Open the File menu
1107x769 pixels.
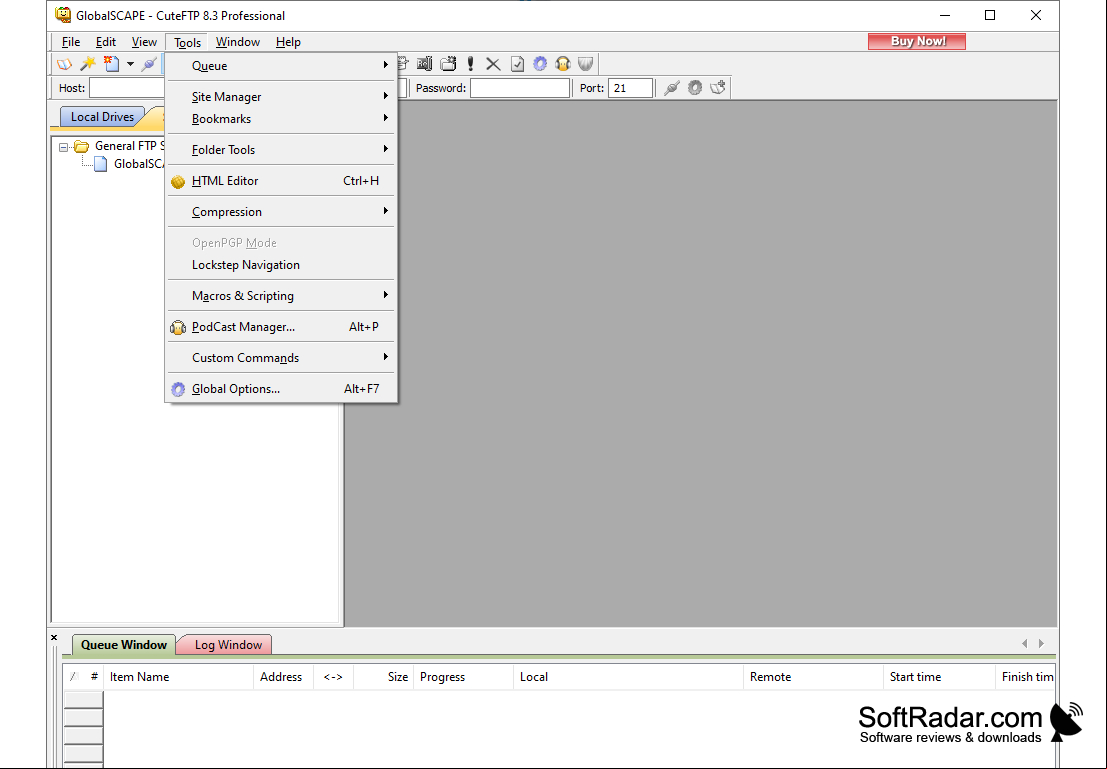[x=71, y=42]
